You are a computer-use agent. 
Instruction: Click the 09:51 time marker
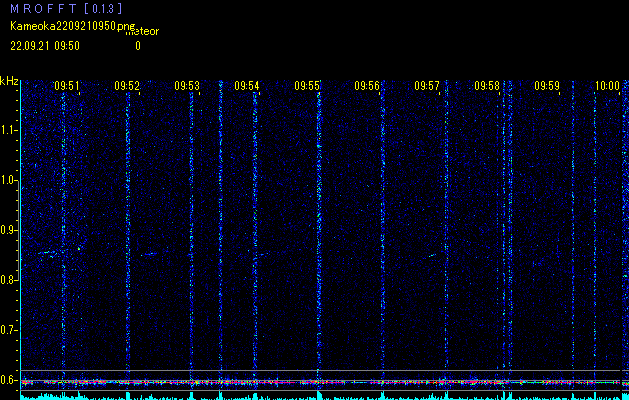67,86
